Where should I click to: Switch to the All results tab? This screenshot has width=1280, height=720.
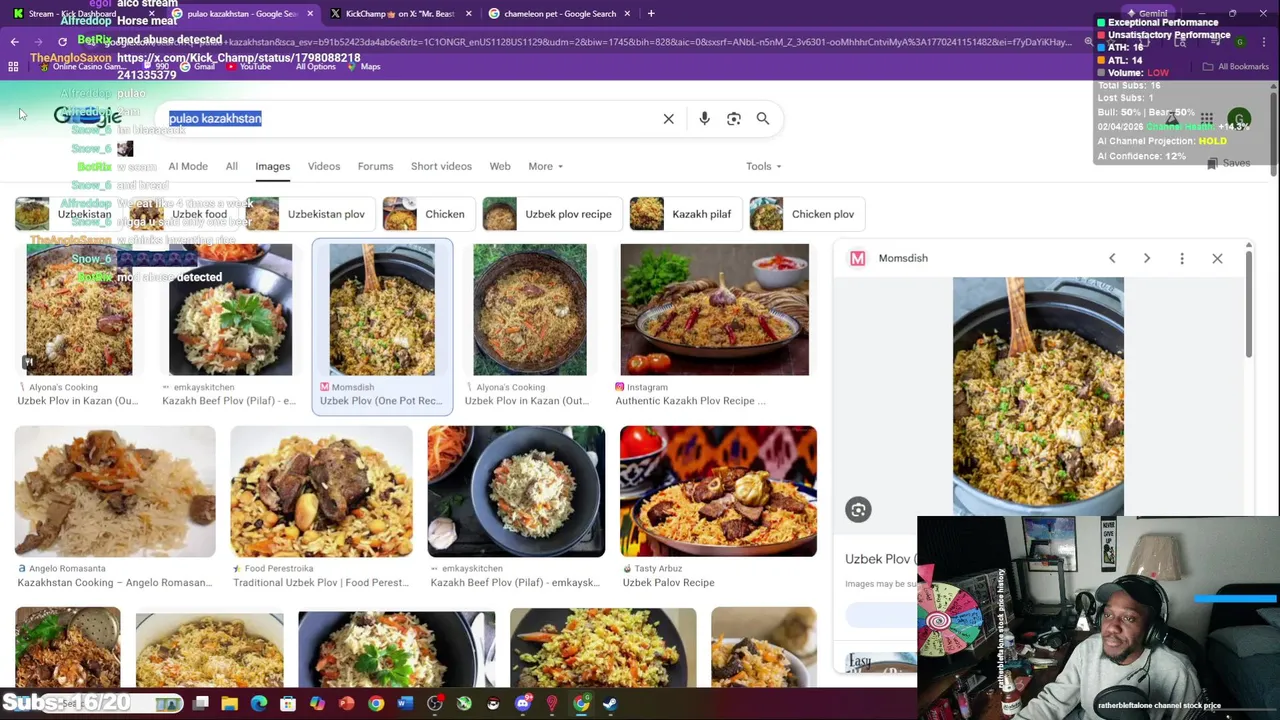(231, 166)
